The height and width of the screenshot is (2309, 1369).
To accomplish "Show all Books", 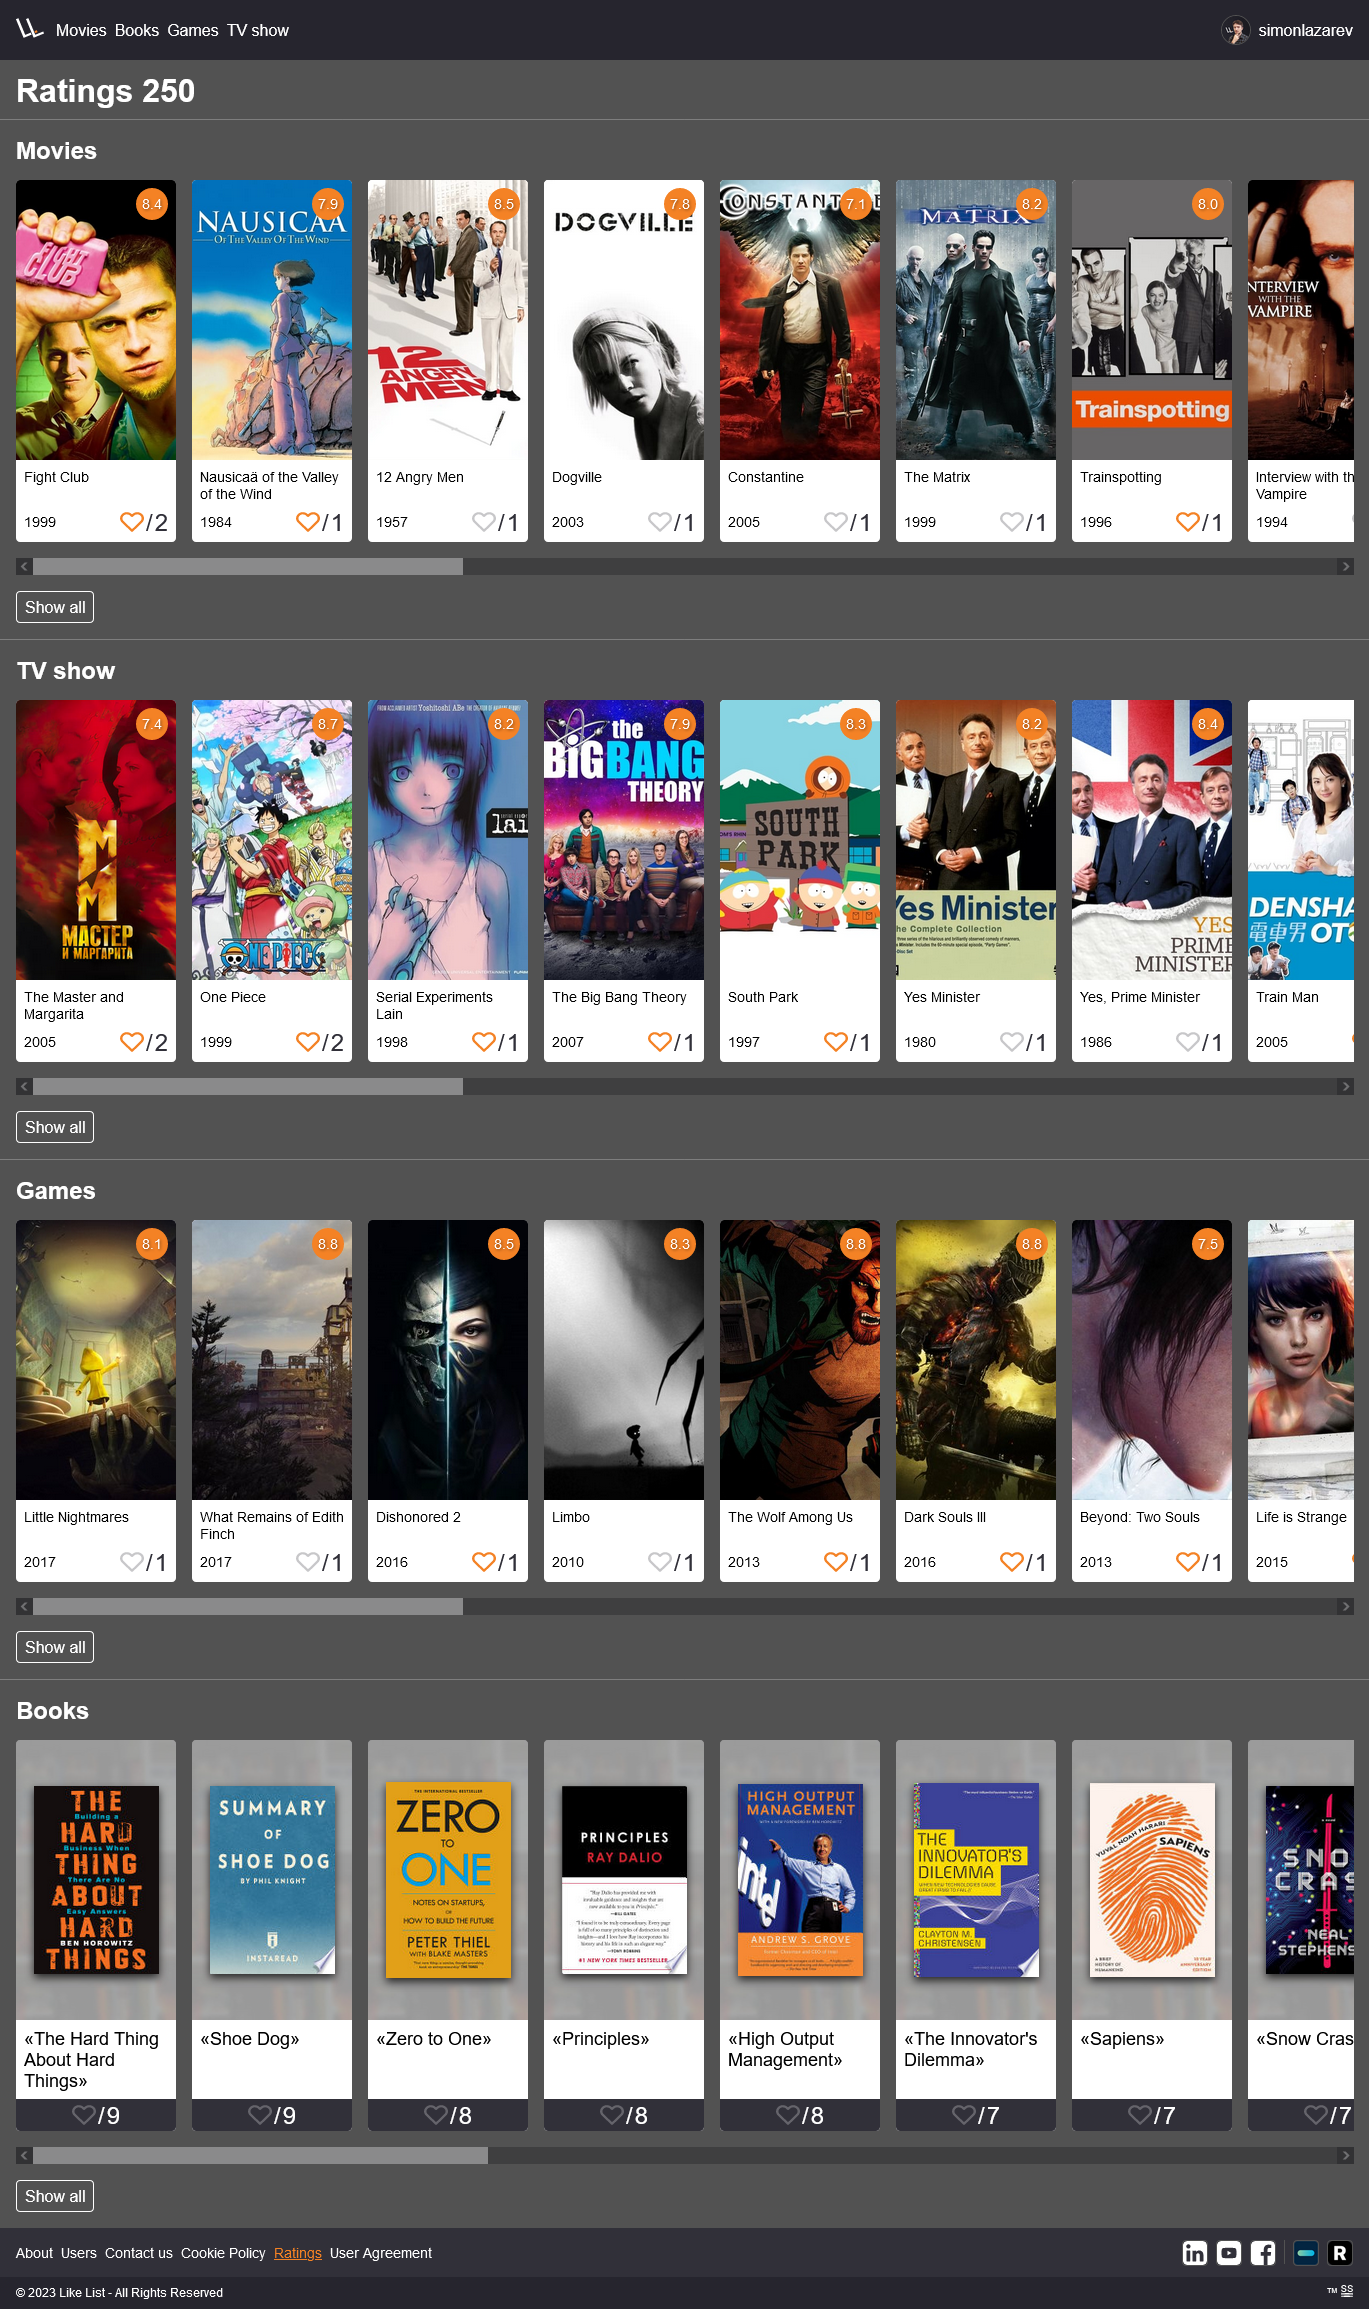I will click(x=55, y=2196).
